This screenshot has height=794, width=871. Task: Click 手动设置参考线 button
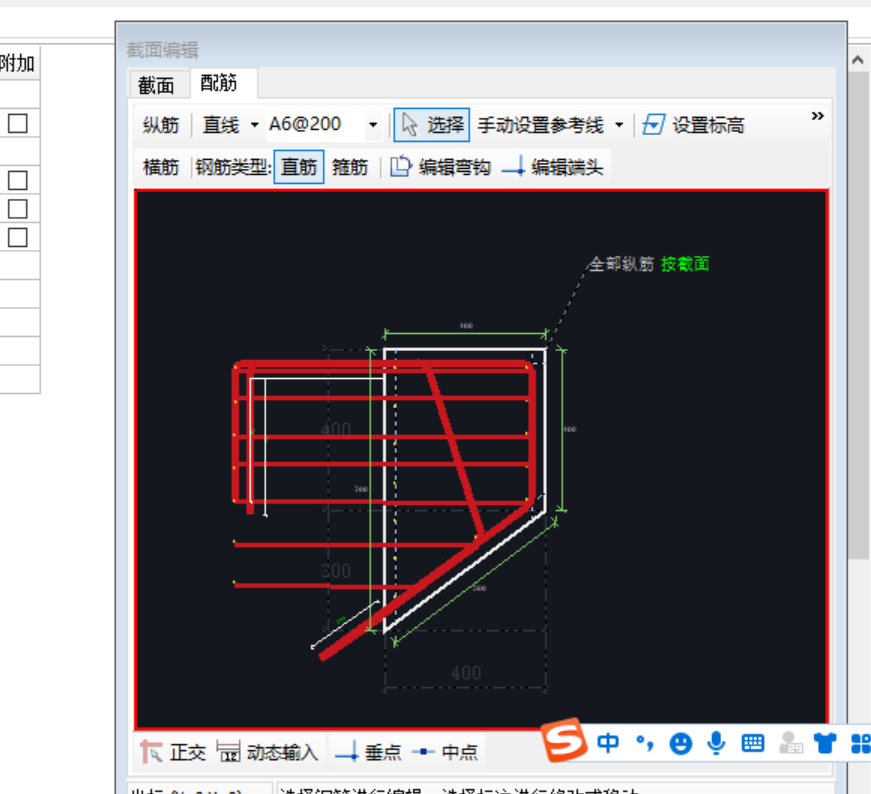click(540, 125)
